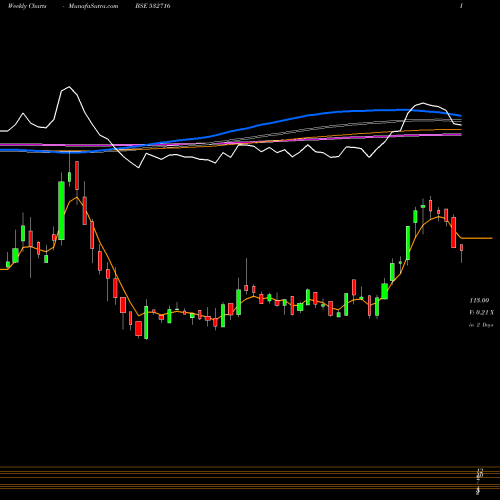Click the 'V: 0.21 X' volume text
The height and width of the screenshot is (500, 500).
point(482,312)
